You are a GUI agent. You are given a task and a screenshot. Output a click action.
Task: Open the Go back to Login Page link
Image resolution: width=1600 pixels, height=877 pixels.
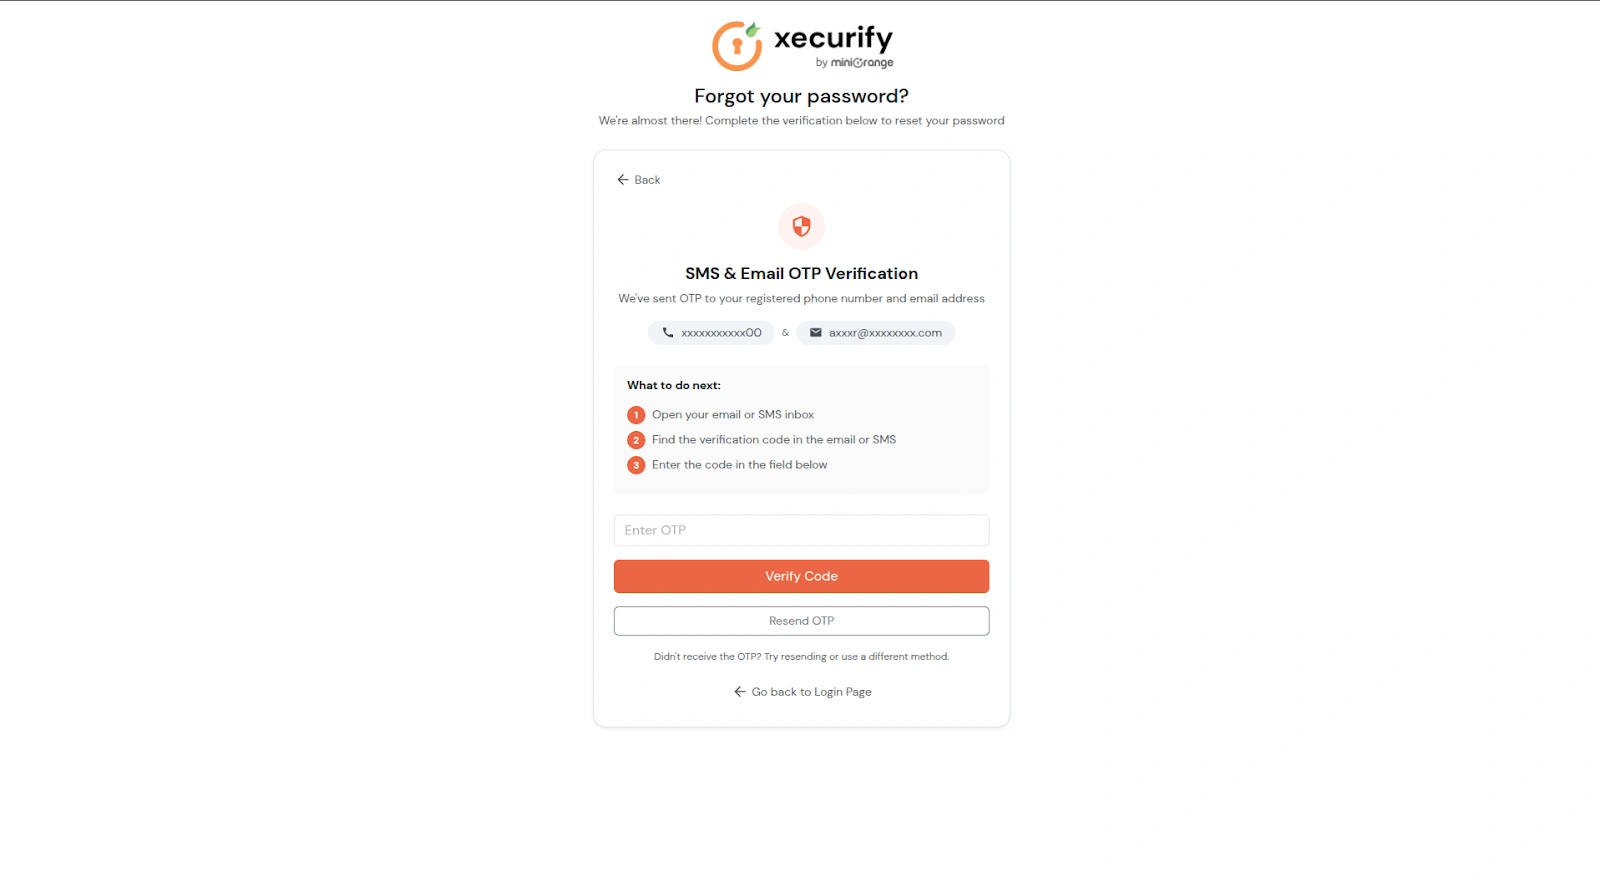[x=811, y=692]
